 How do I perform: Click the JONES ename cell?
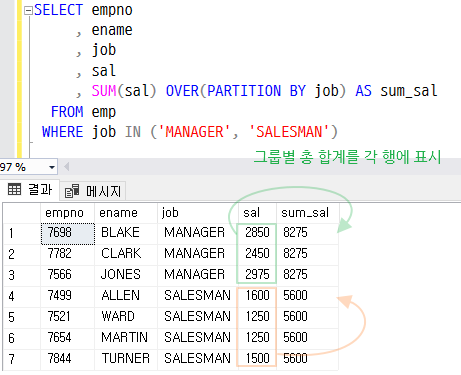pos(126,275)
